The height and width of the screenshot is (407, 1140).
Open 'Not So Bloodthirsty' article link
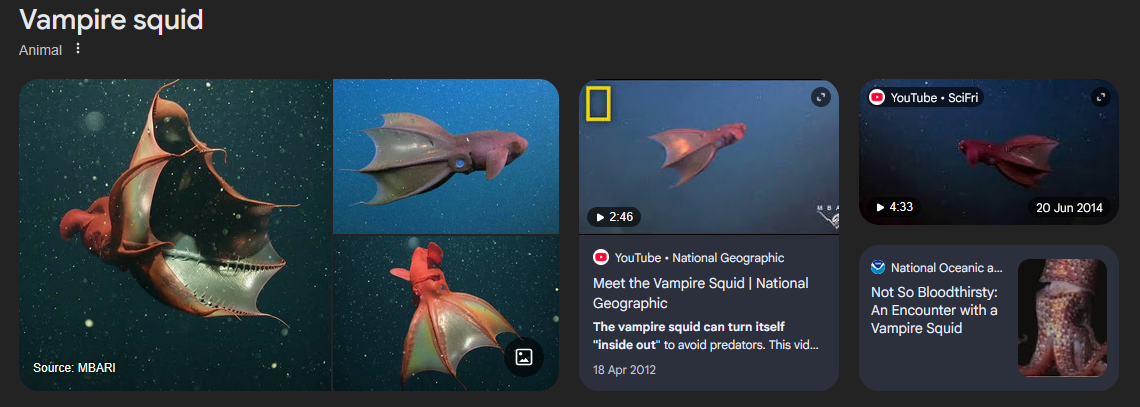click(x=934, y=310)
